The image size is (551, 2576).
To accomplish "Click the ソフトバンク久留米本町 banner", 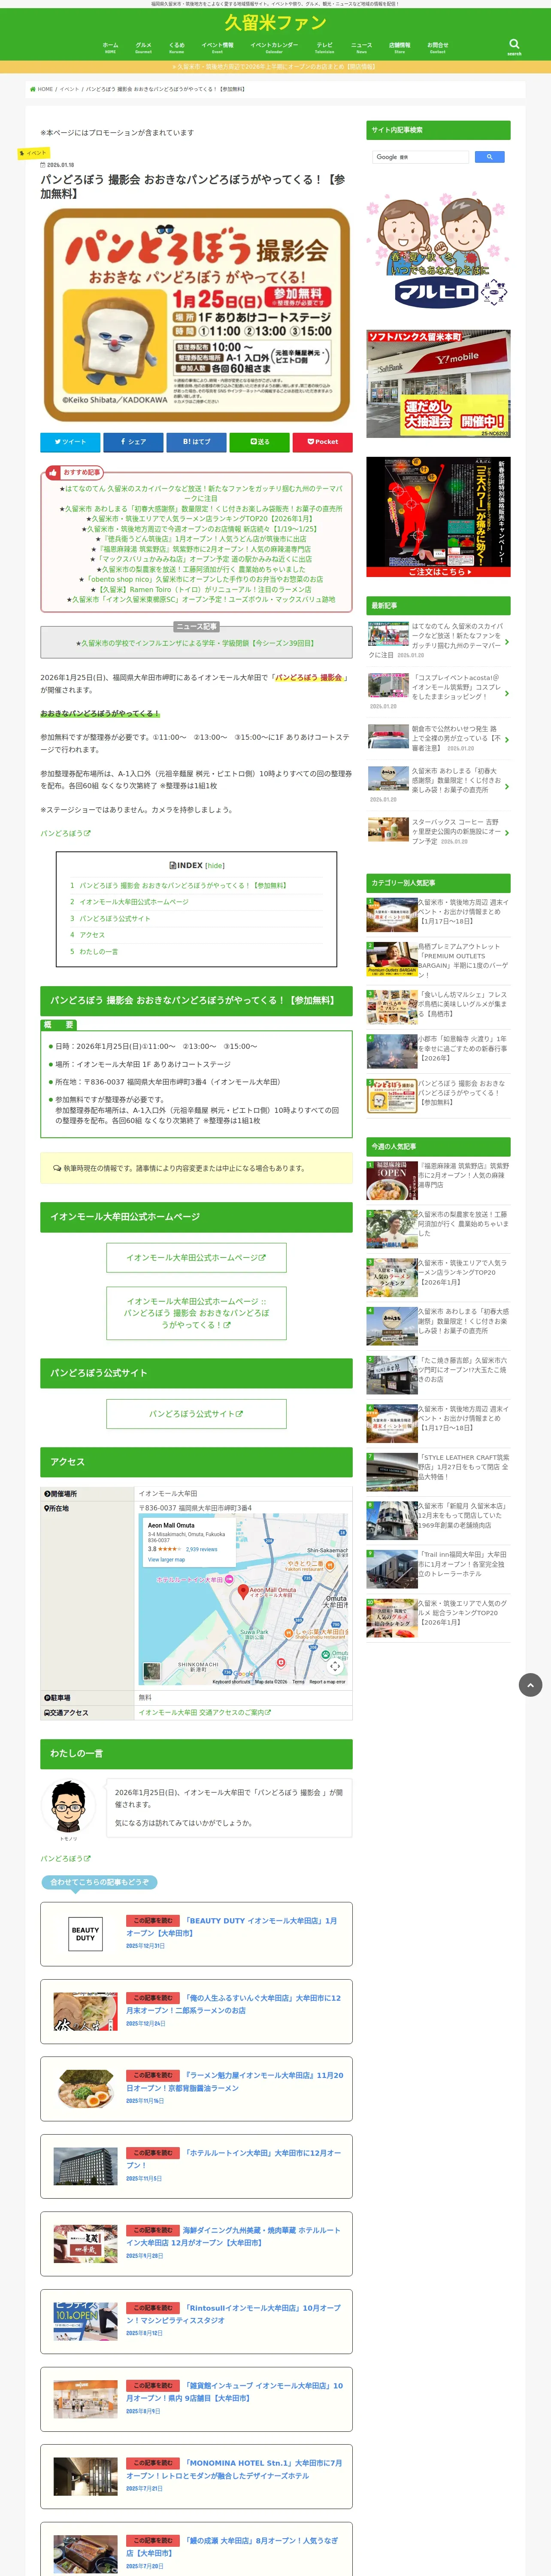I will pyautogui.click(x=438, y=383).
